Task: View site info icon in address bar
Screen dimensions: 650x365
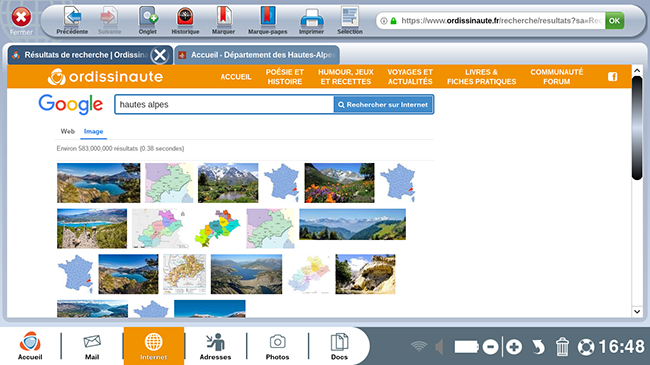Action: pos(384,21)
